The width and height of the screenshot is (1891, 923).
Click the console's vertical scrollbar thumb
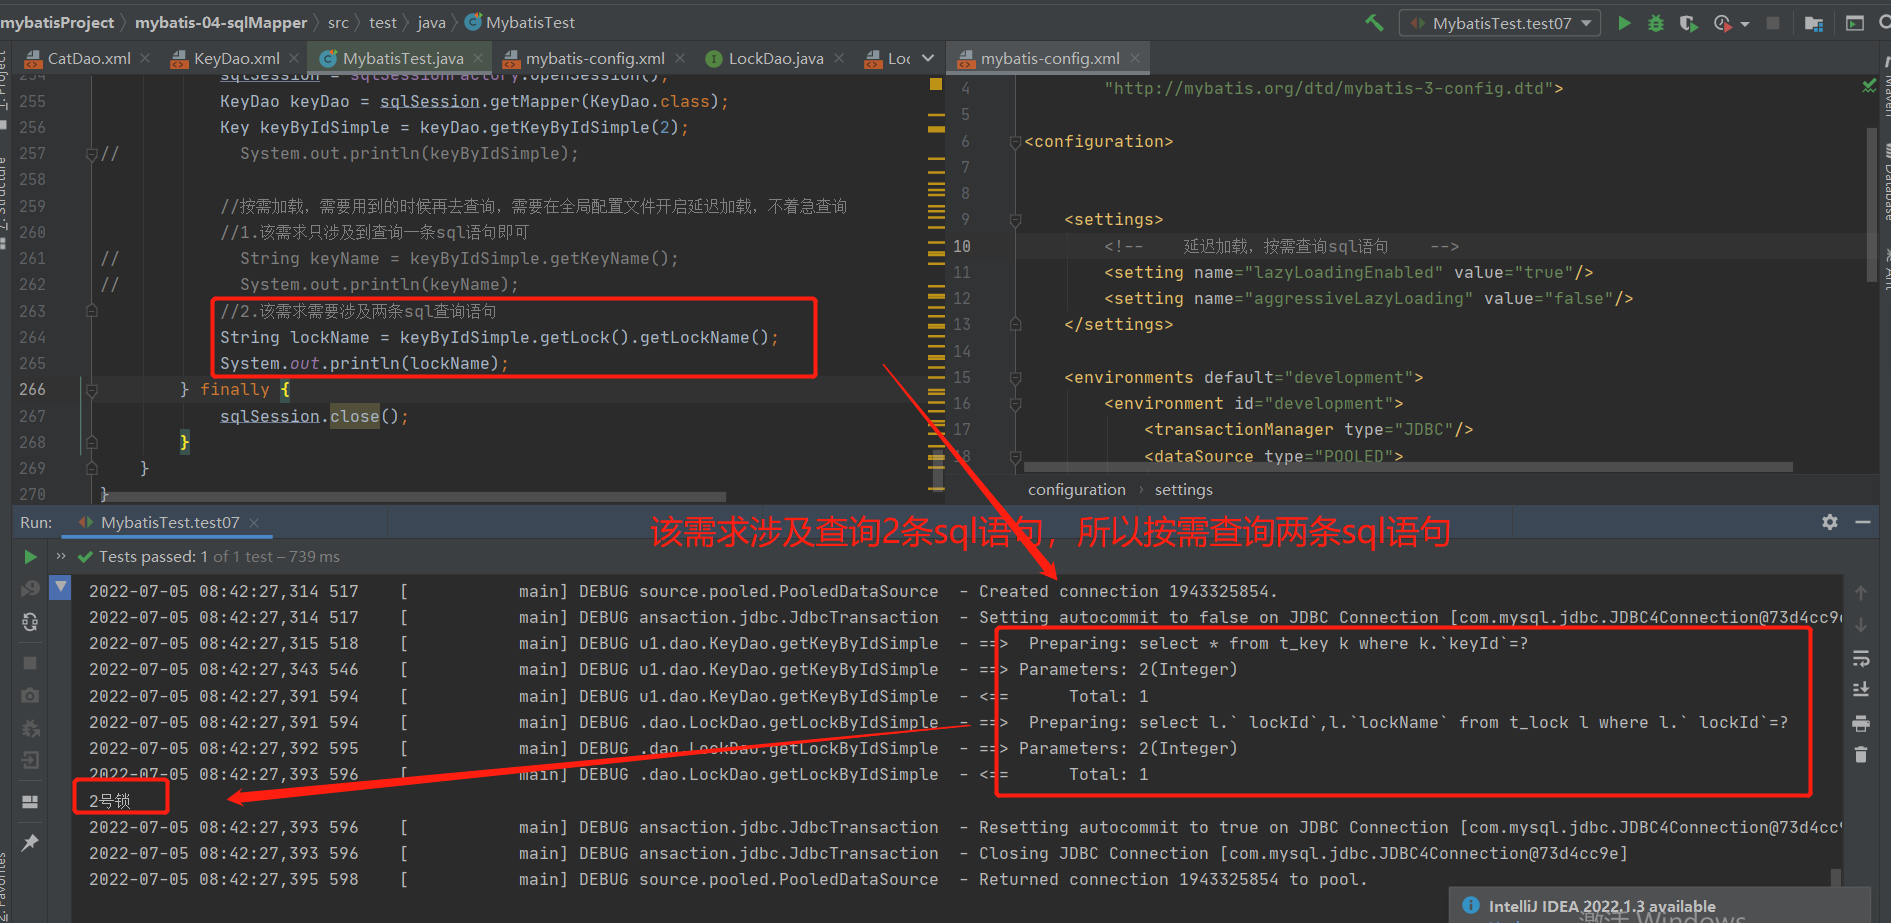(x=1836, y=878)
